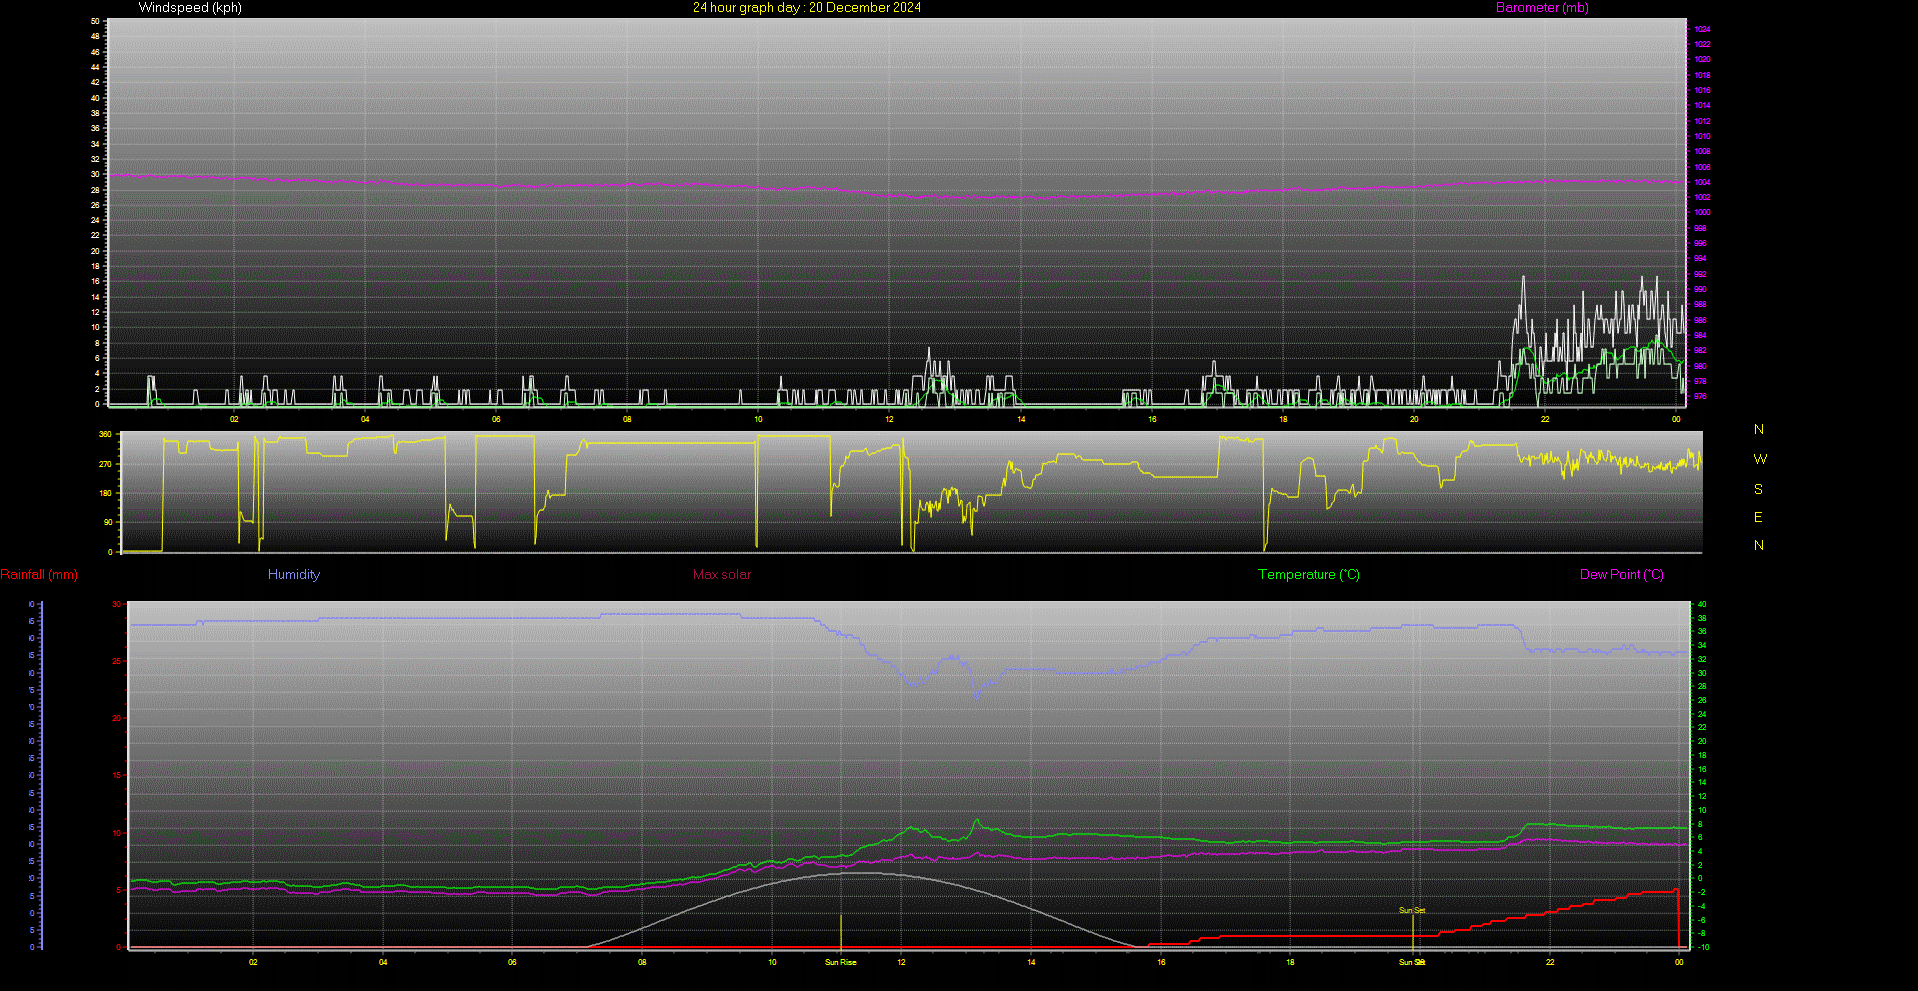This screenshot has width=1918, height=991.
Task: Click the 180 degree axis value
Action: [105, 494]
